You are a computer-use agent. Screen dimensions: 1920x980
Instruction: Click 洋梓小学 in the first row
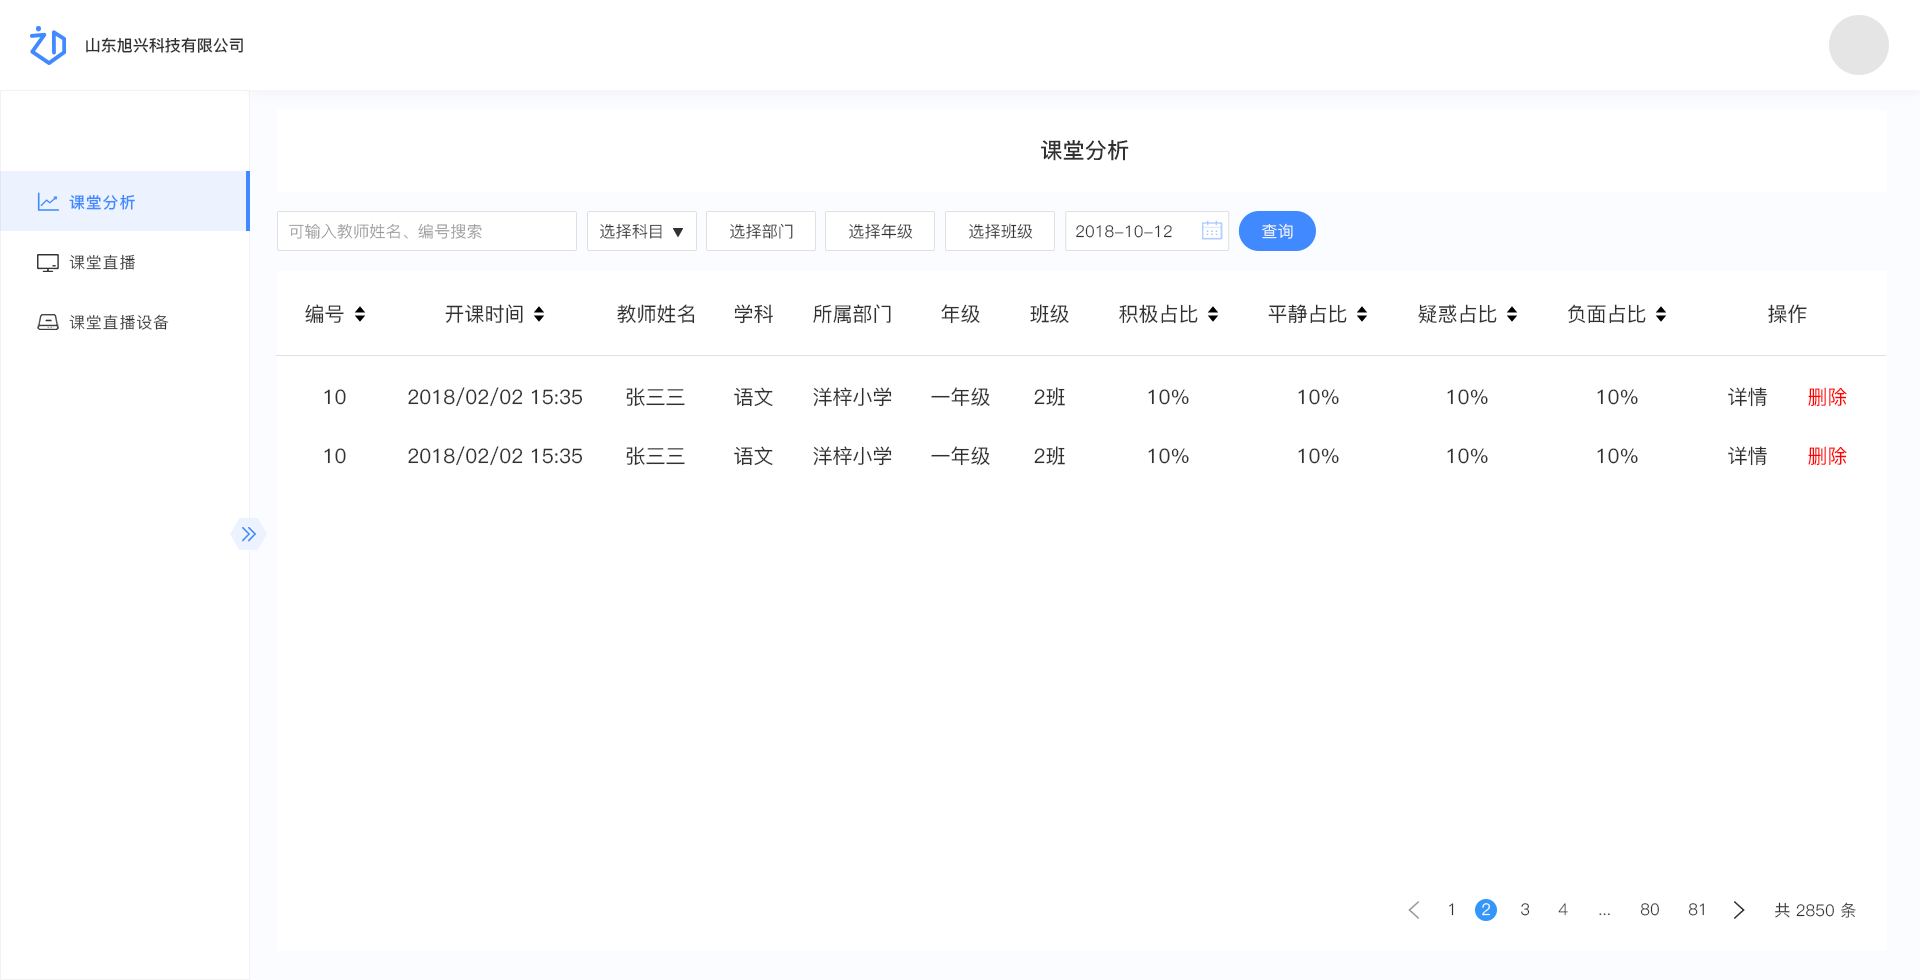tap(852, 397)
